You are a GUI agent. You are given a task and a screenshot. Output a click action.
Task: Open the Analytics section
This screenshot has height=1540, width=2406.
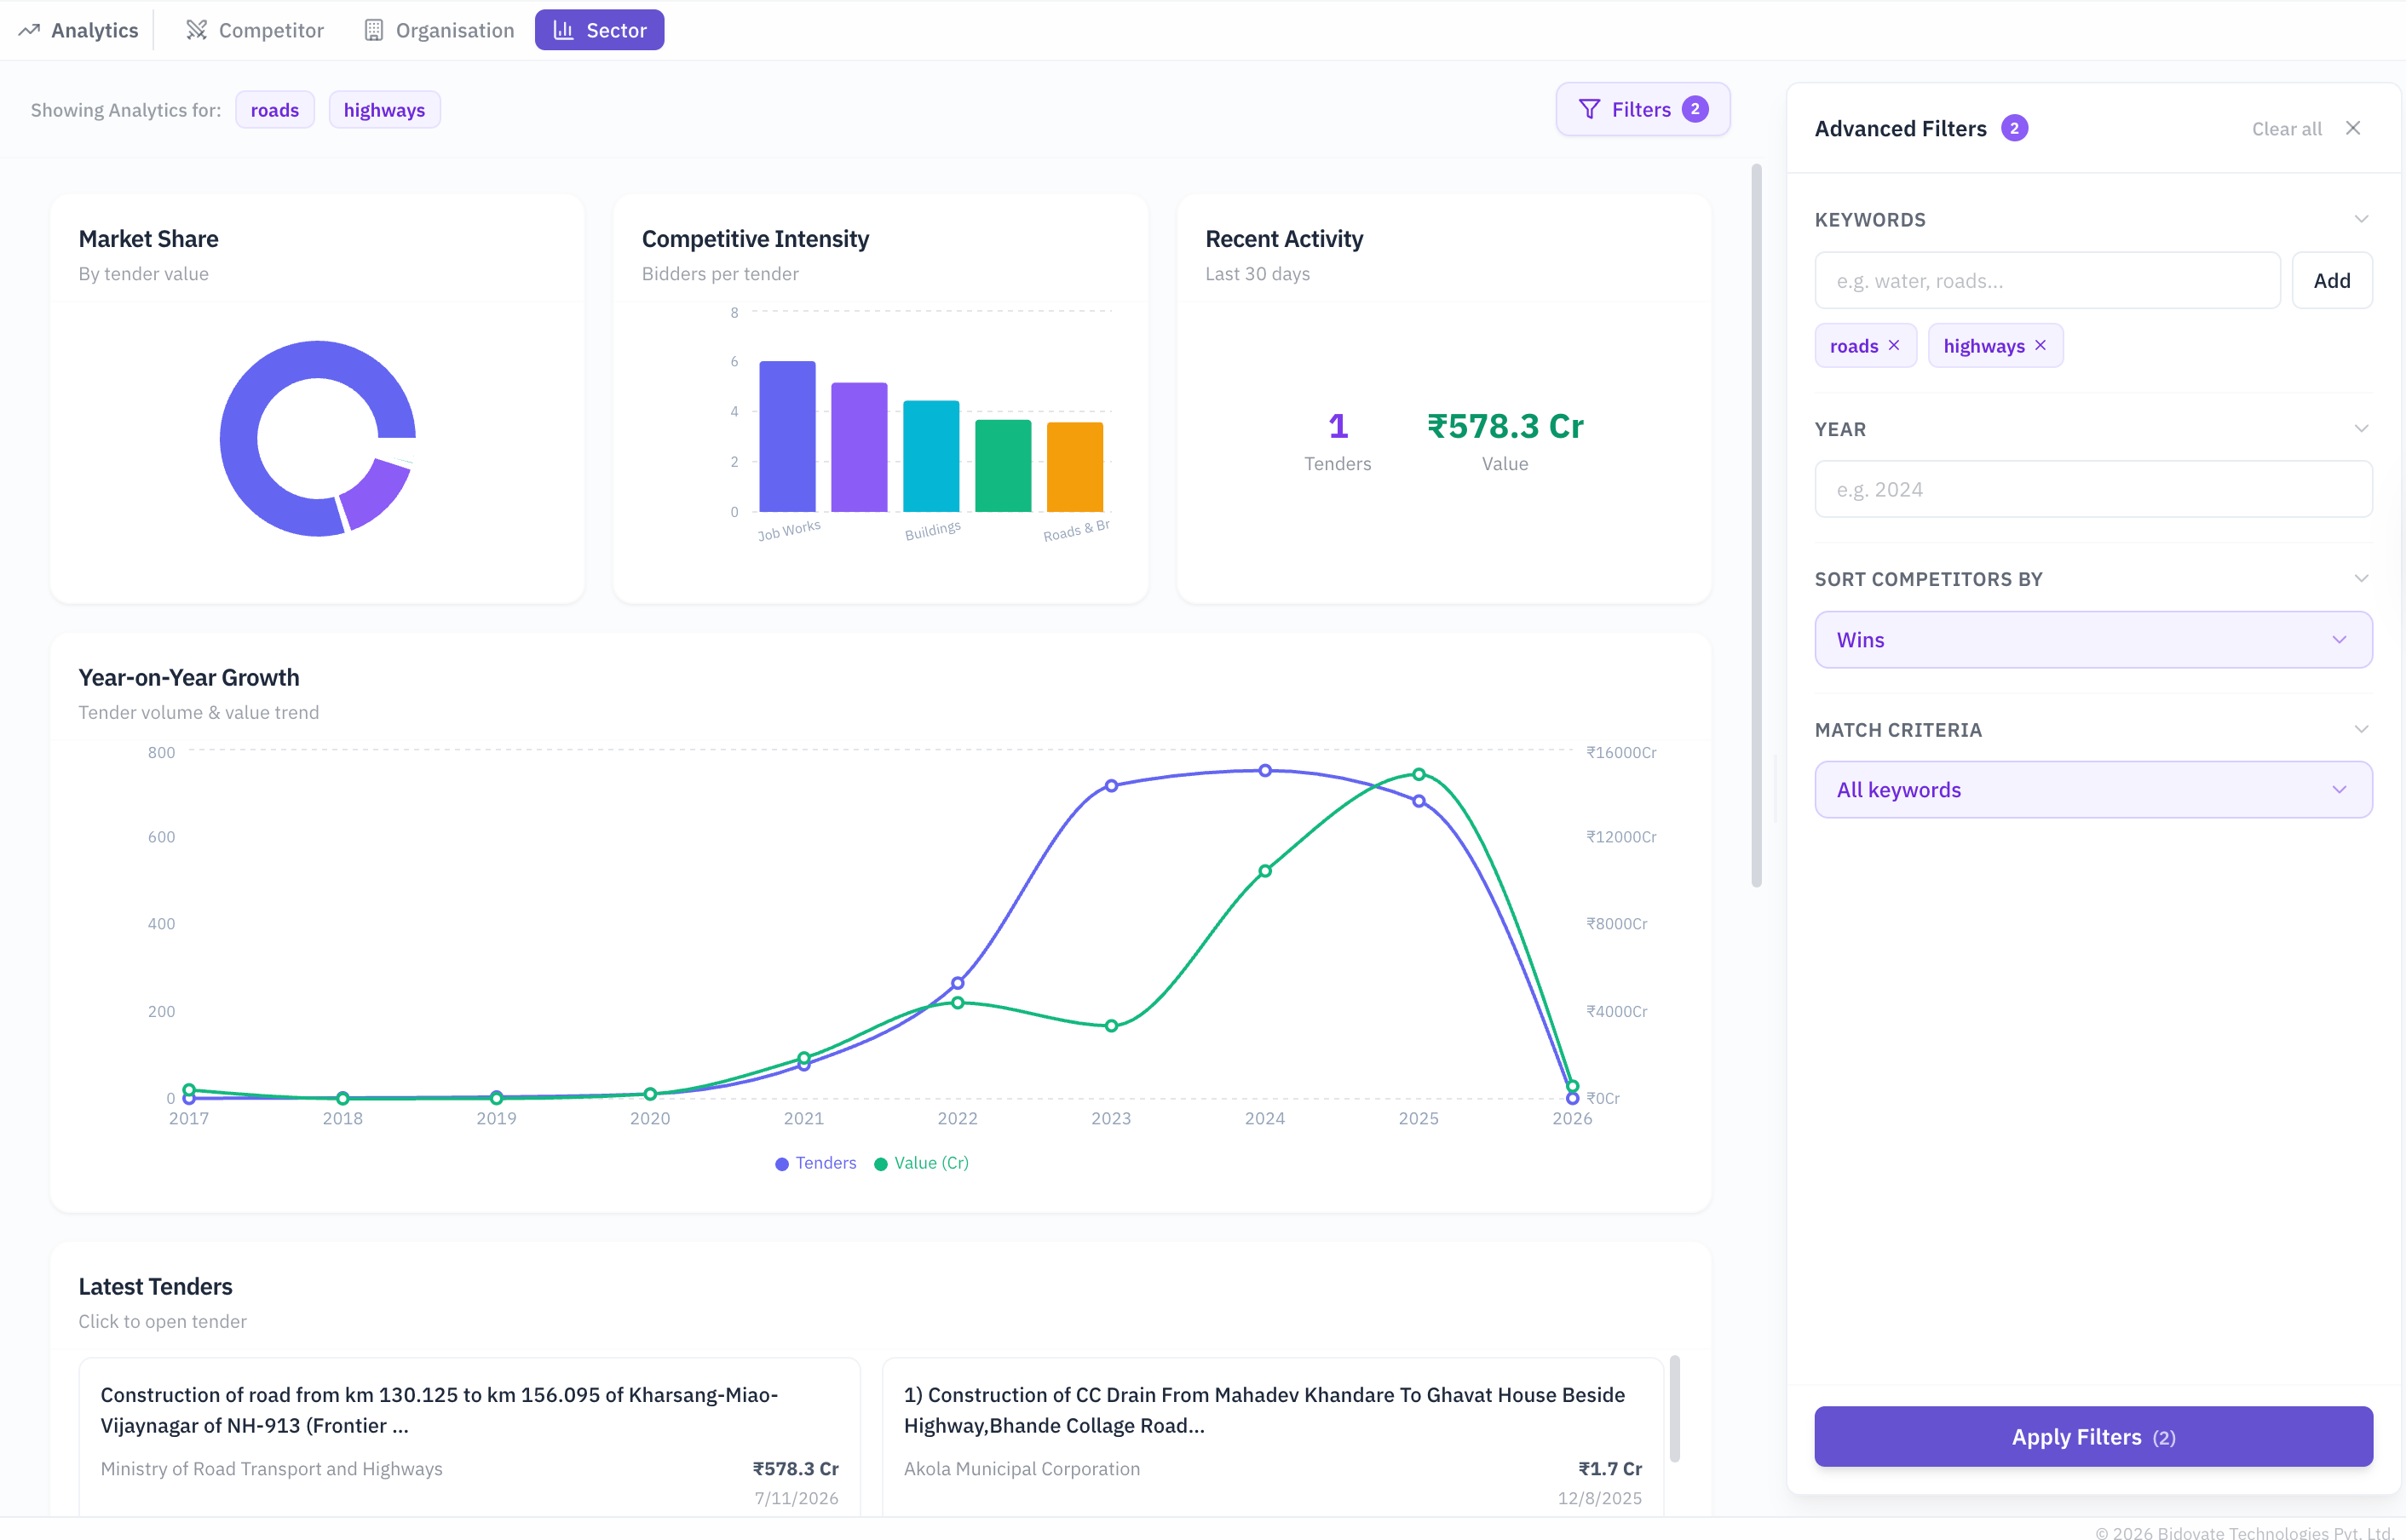coord(79,30)
